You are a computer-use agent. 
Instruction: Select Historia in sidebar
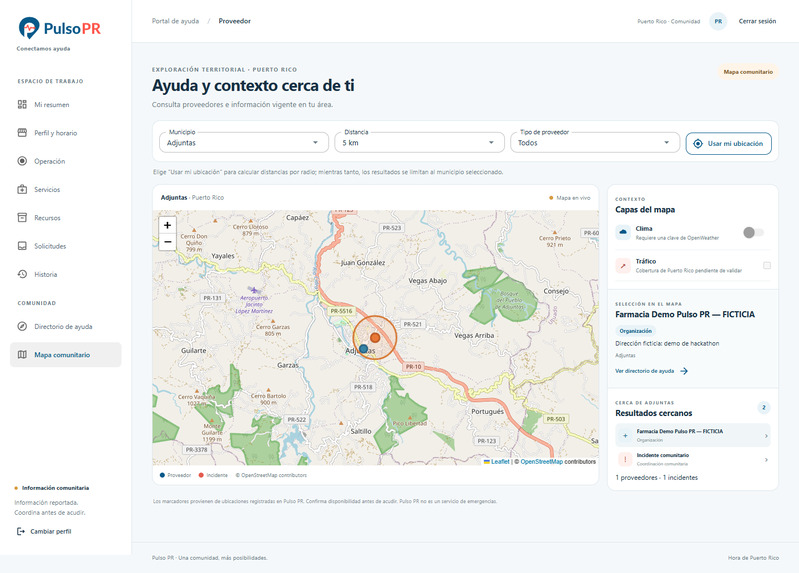tap(66, 274)
